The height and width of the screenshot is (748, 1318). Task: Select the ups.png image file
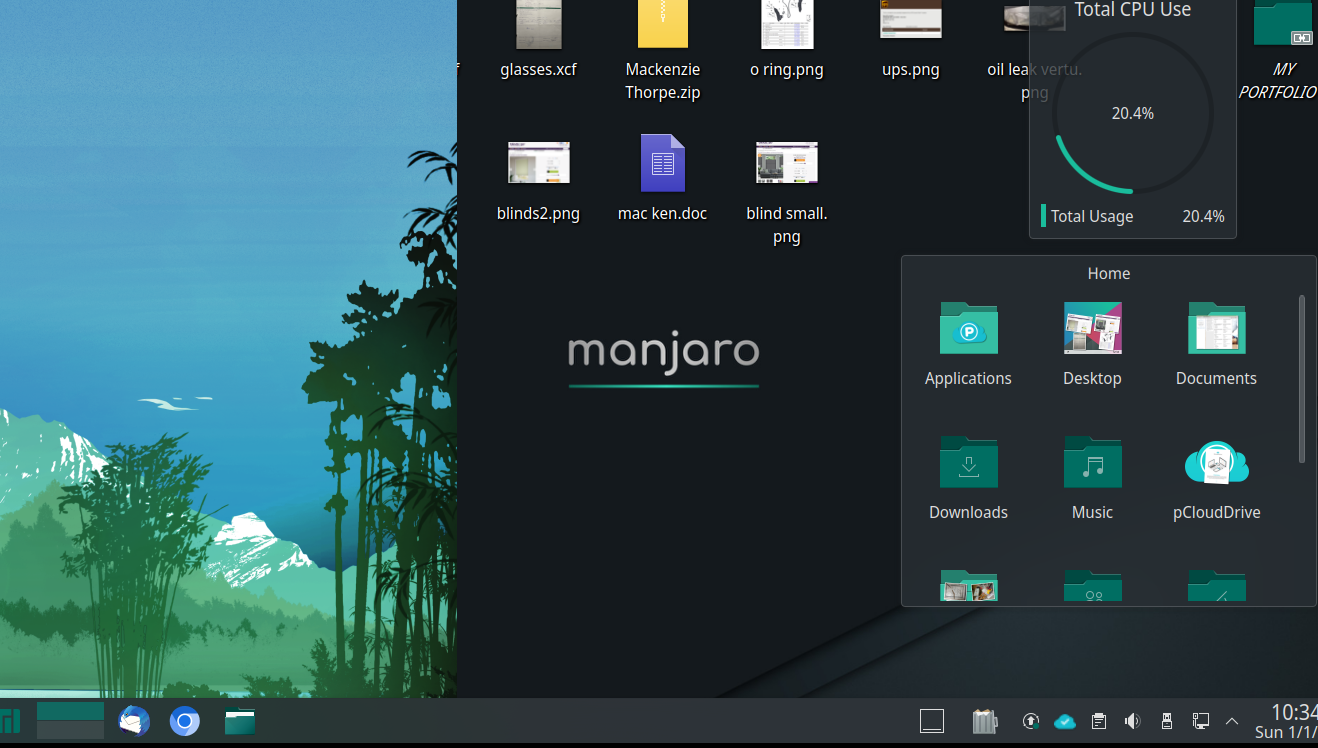(910, 40)
